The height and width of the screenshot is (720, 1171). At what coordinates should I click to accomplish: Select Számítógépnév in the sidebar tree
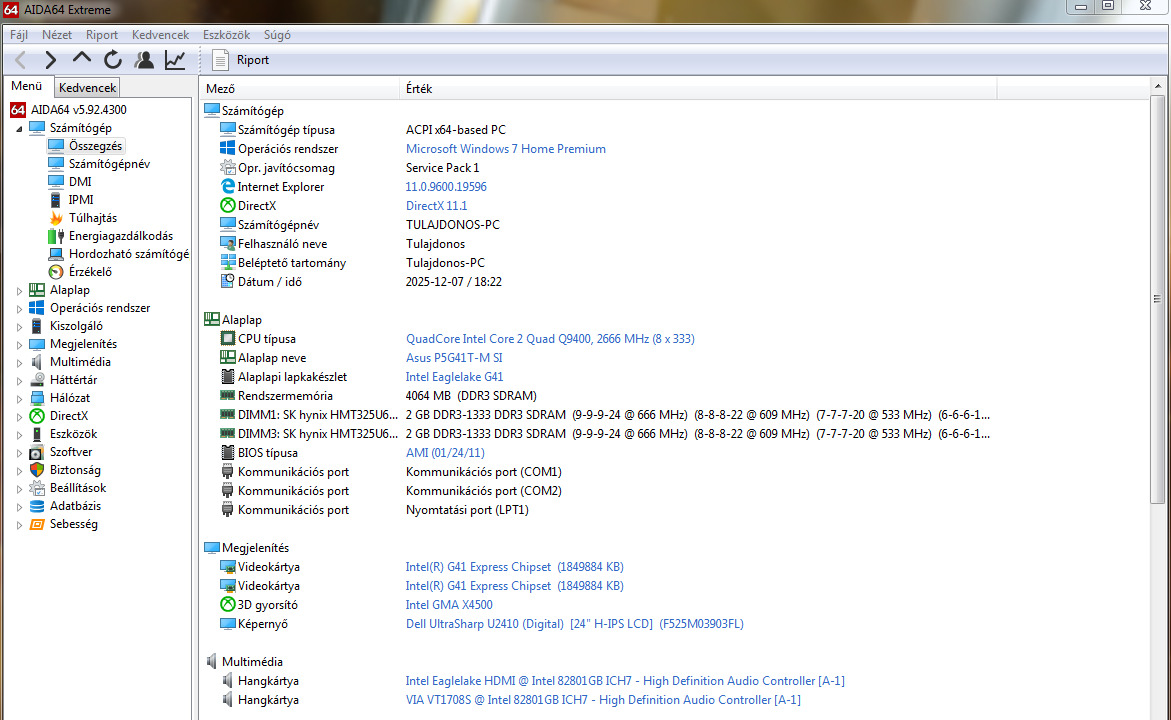pos(109,164)
